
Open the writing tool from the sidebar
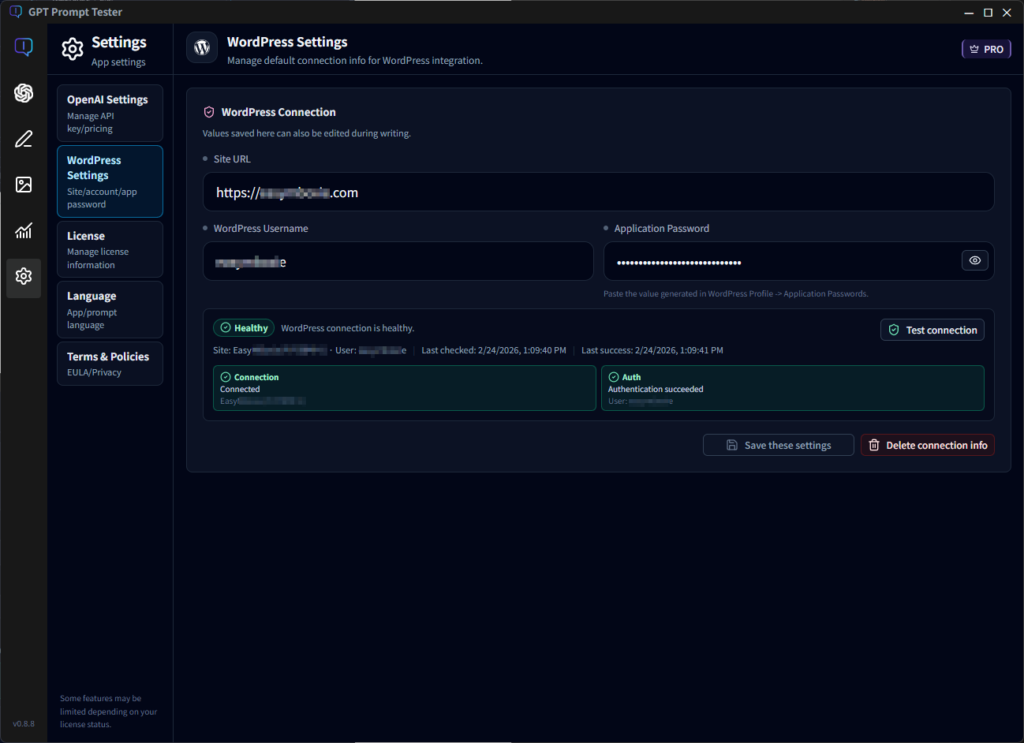point(23,138)
